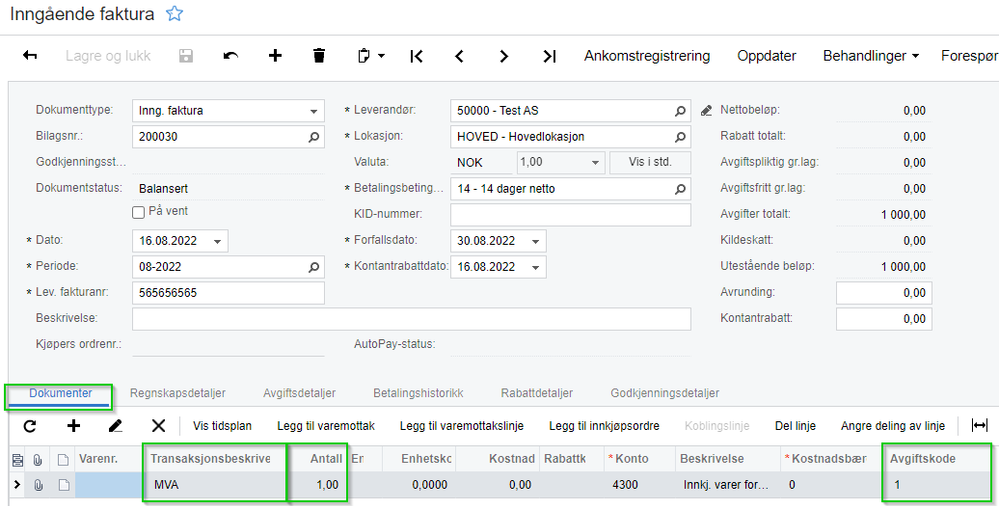999x506 pixels.
Task: Click Del linje
Action: click(x=795, y=426)
